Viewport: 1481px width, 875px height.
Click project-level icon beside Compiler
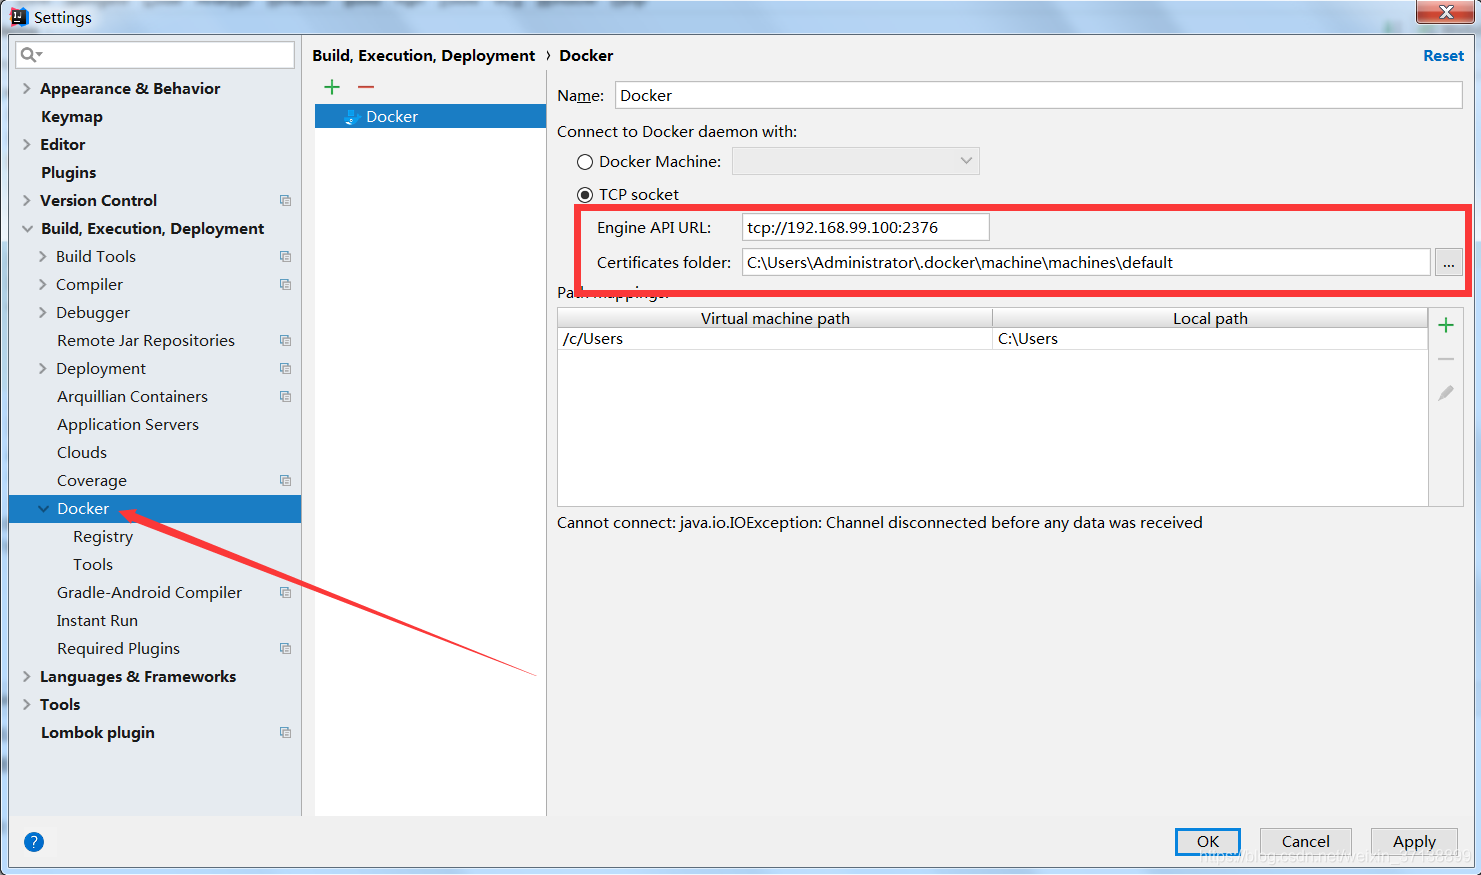point(285,285)
